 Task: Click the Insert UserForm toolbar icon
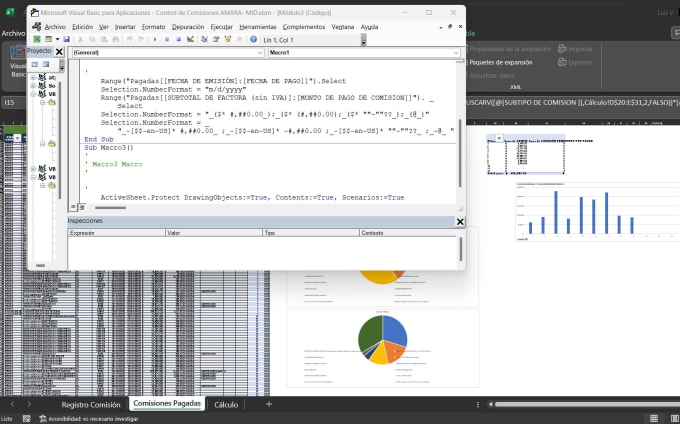[x=49, y=39]
